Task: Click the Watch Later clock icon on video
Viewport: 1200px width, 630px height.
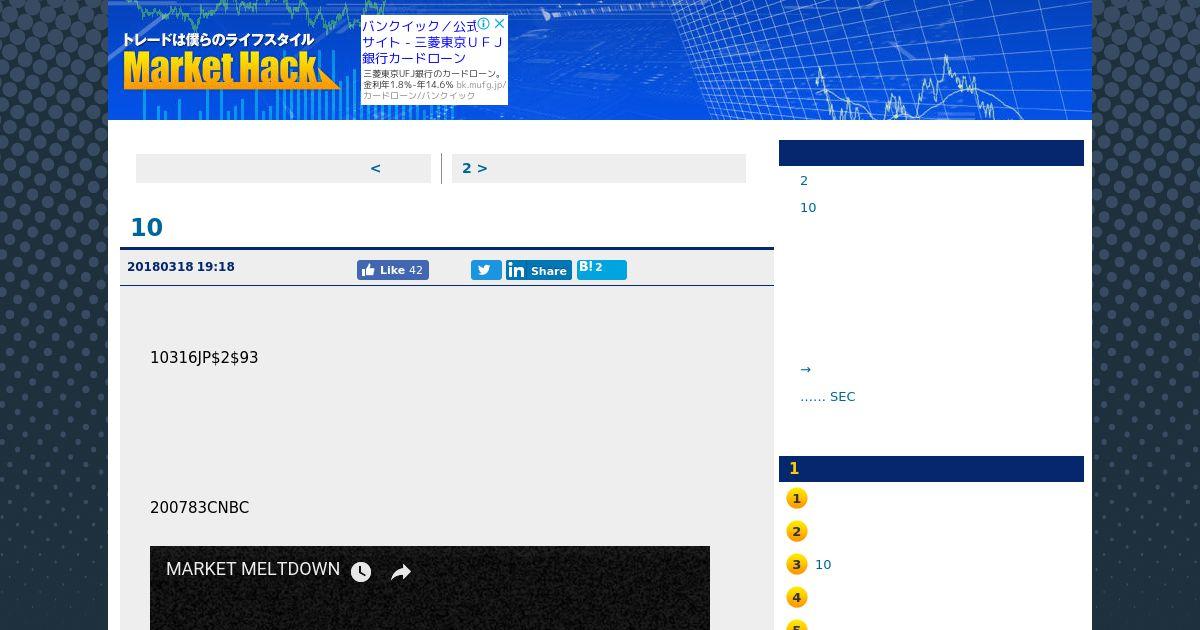Action: pos(361,572)
